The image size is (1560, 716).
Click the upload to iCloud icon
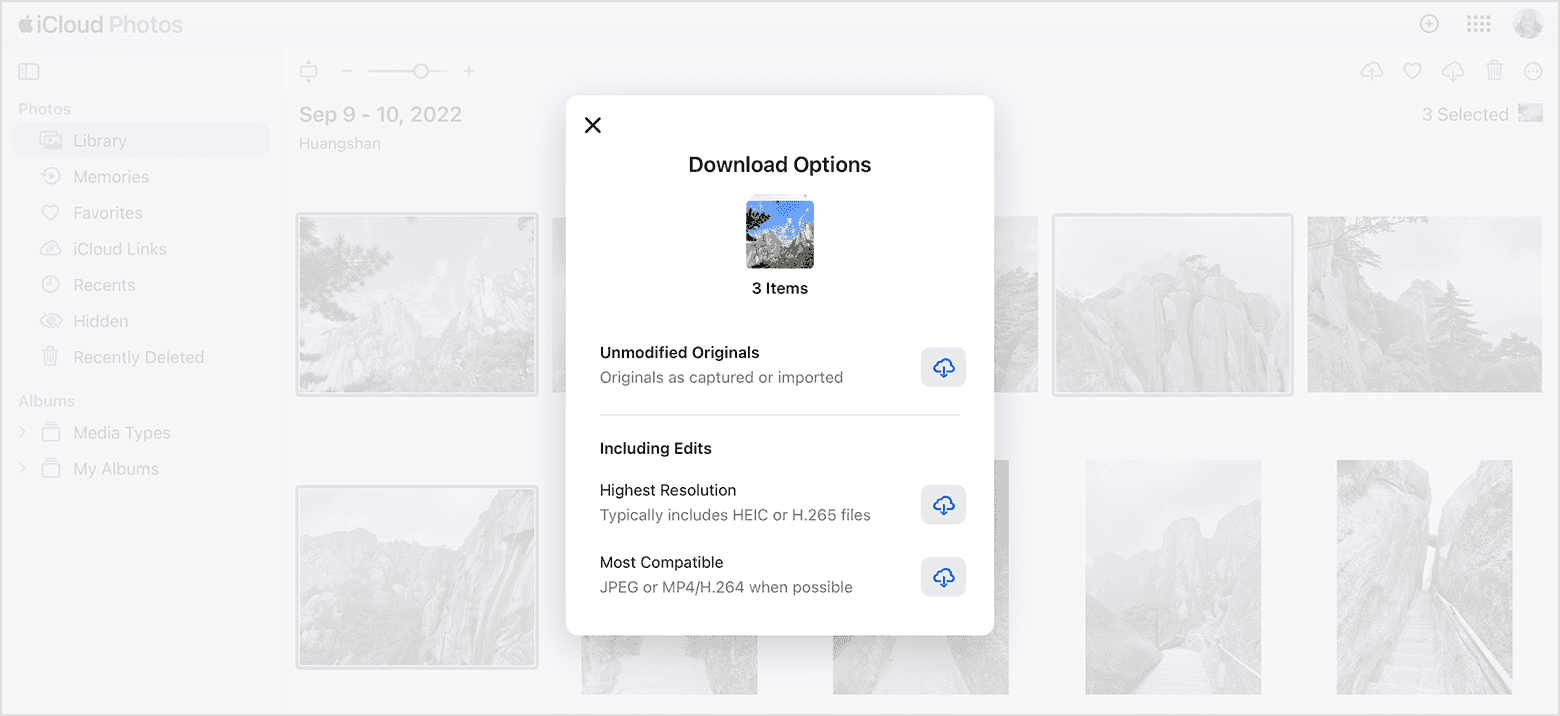point(1371,71)
